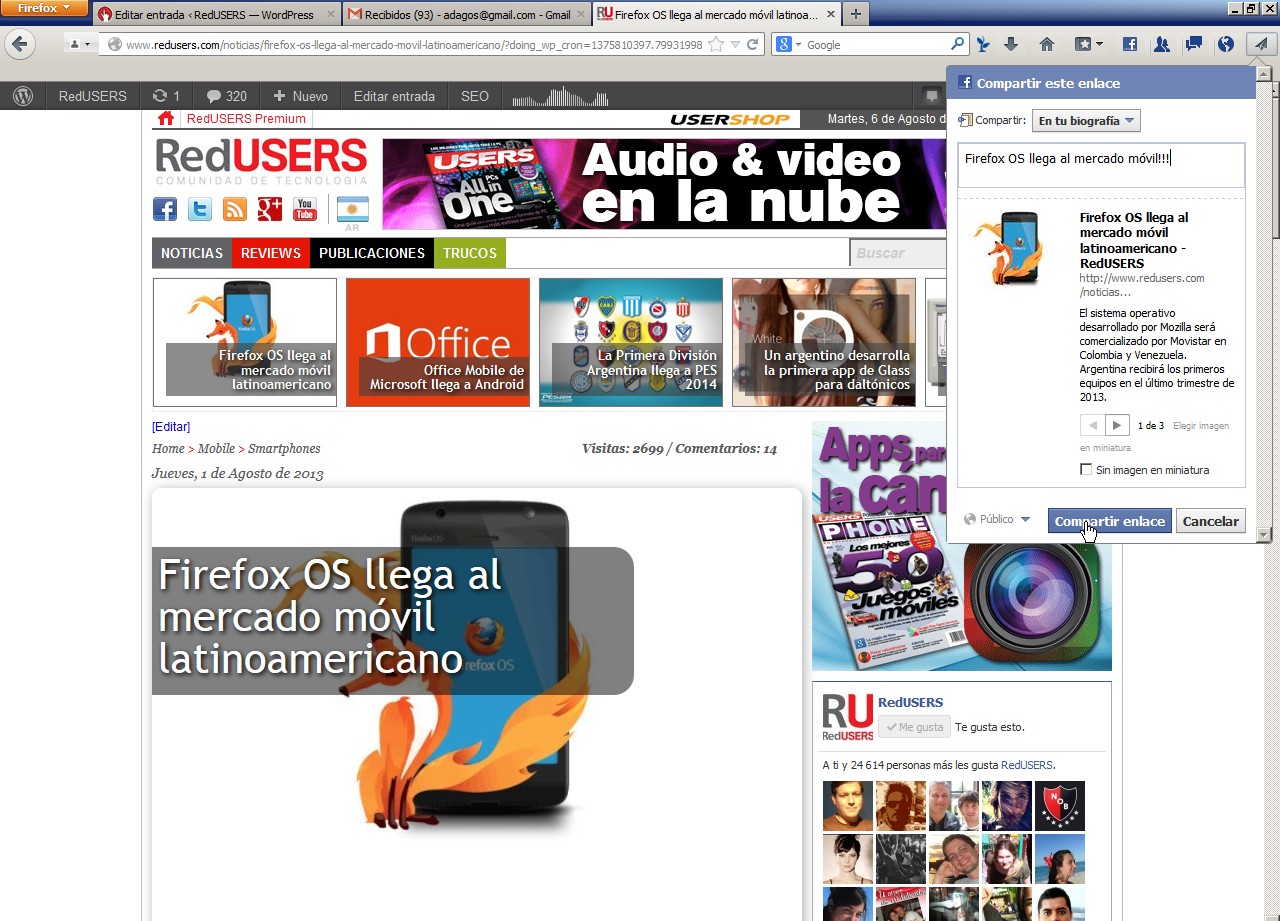This screenshot has height=921, width=1280.
Task: Open URL history dropdown arrow in address bar
Action: point(735,44)
